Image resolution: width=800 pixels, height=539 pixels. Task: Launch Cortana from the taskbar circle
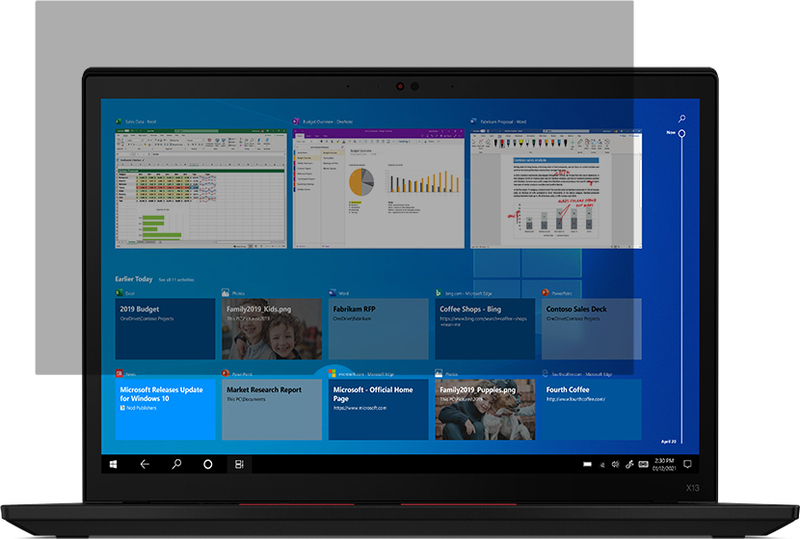208,464
